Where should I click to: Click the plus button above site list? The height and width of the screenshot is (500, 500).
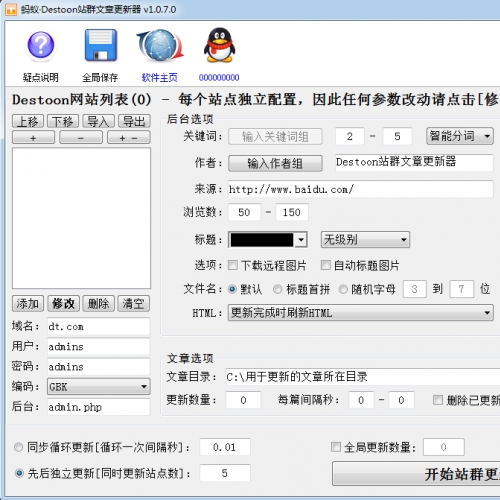33,138
